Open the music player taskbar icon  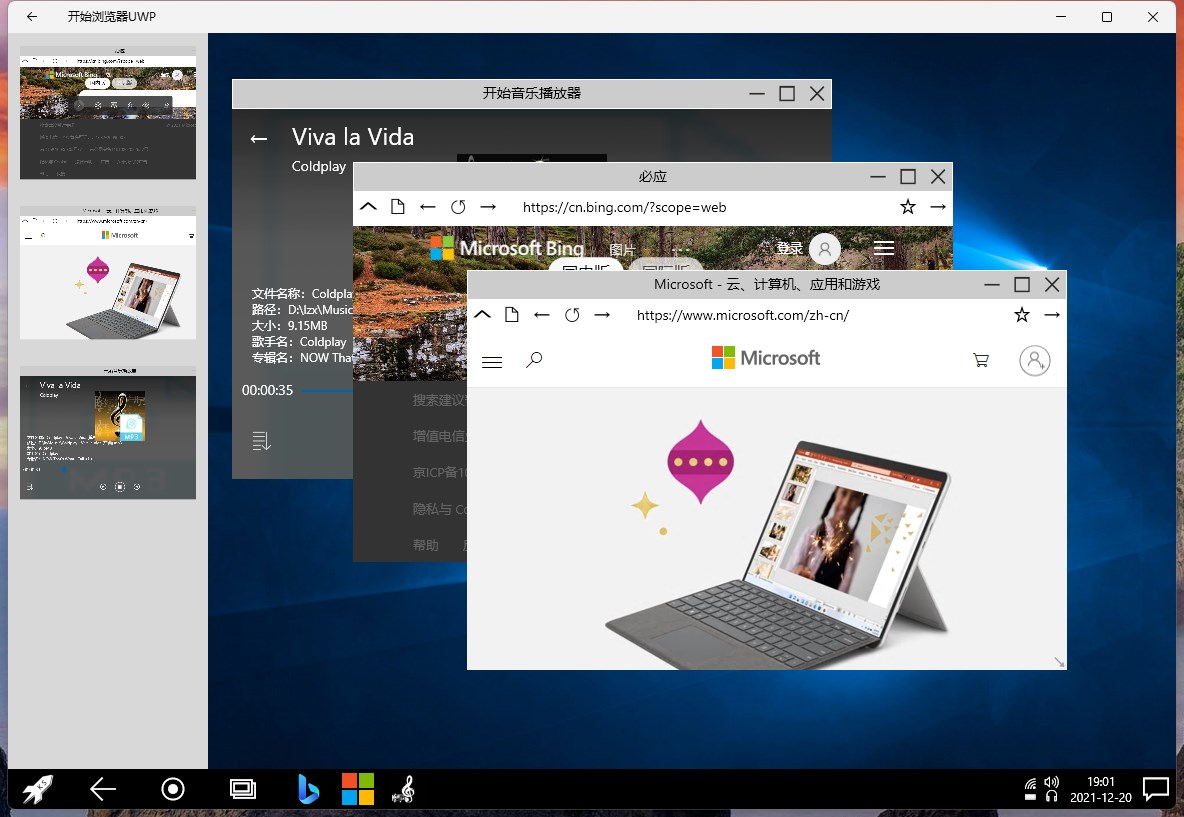coord(403,790)
